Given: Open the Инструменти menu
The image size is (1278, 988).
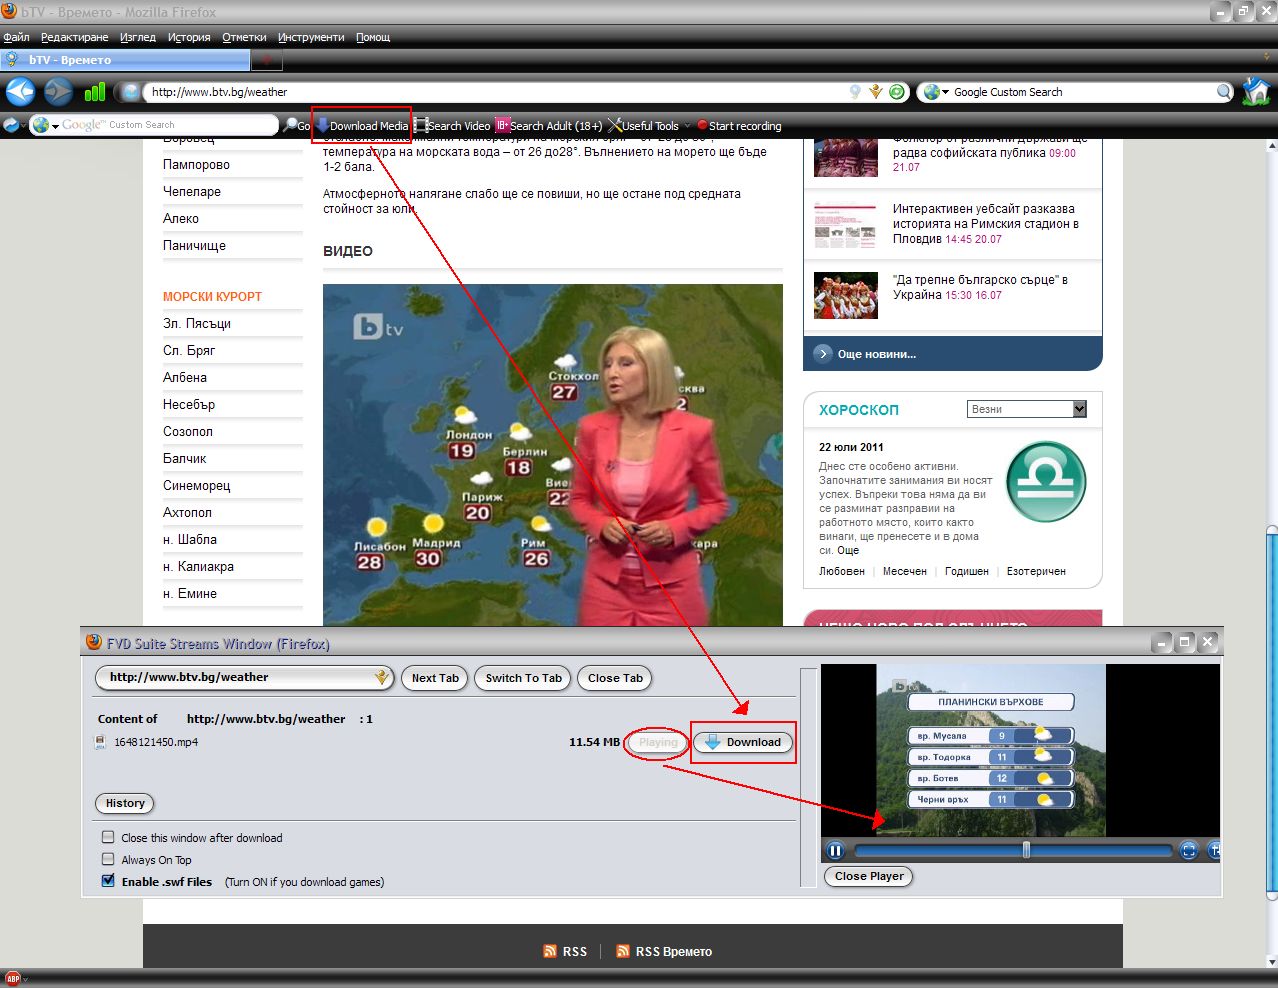Looking at the screenshot, I should click(x=311, y=37).
